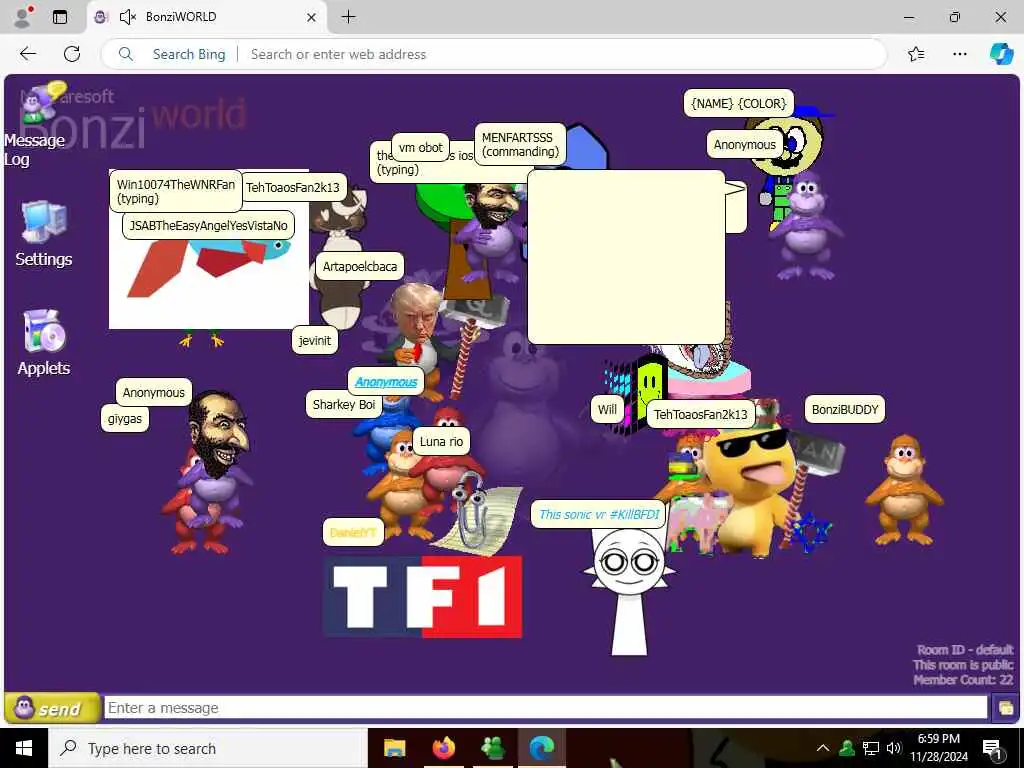Select the BonziWORLD browser tab
Screen dimensions: 1024x768
click(x=206, y=17)
